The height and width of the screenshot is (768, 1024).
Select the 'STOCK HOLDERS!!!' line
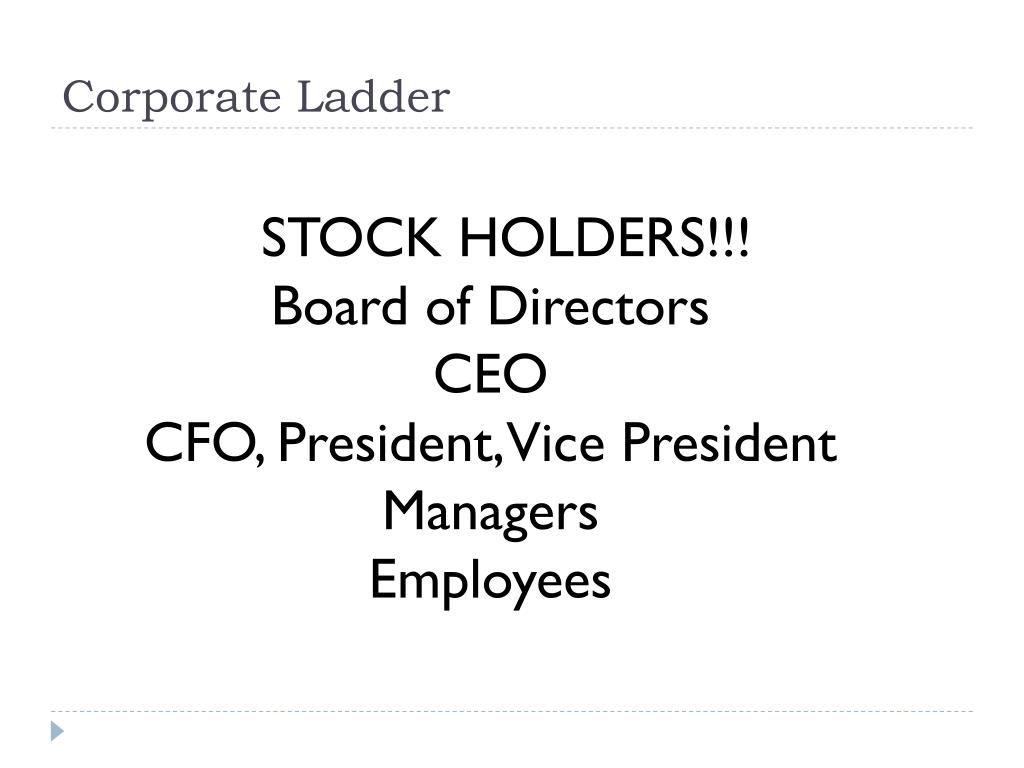[x=505, y=238]
